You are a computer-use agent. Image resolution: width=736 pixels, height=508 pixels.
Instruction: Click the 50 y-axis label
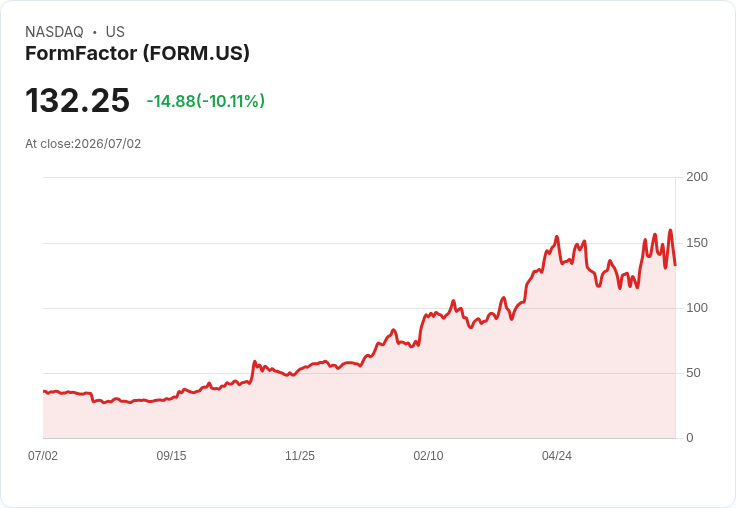click(x=693, y=373)
